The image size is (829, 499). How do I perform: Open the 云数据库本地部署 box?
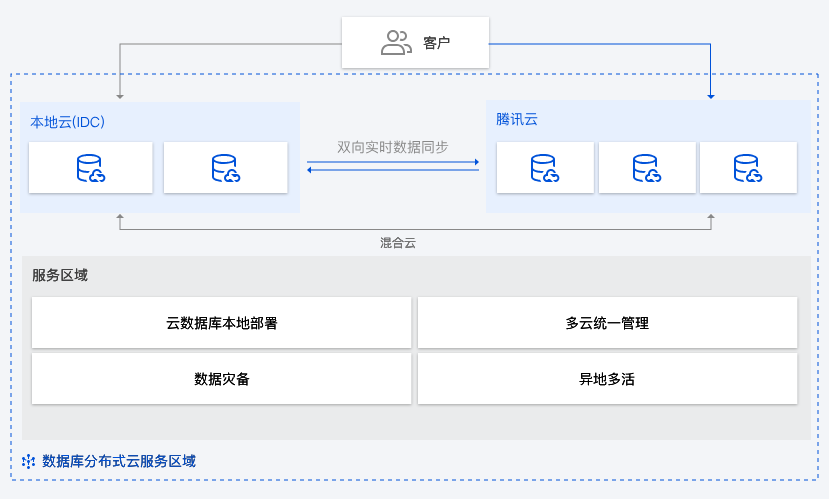222,323
